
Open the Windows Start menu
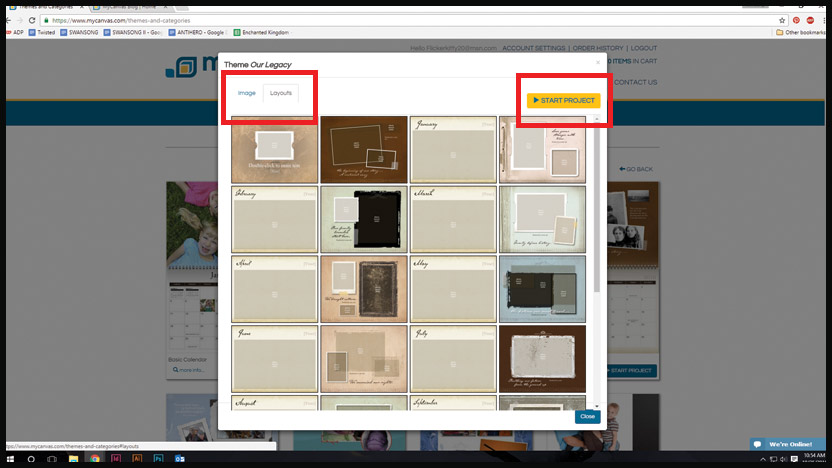[11, 458]
